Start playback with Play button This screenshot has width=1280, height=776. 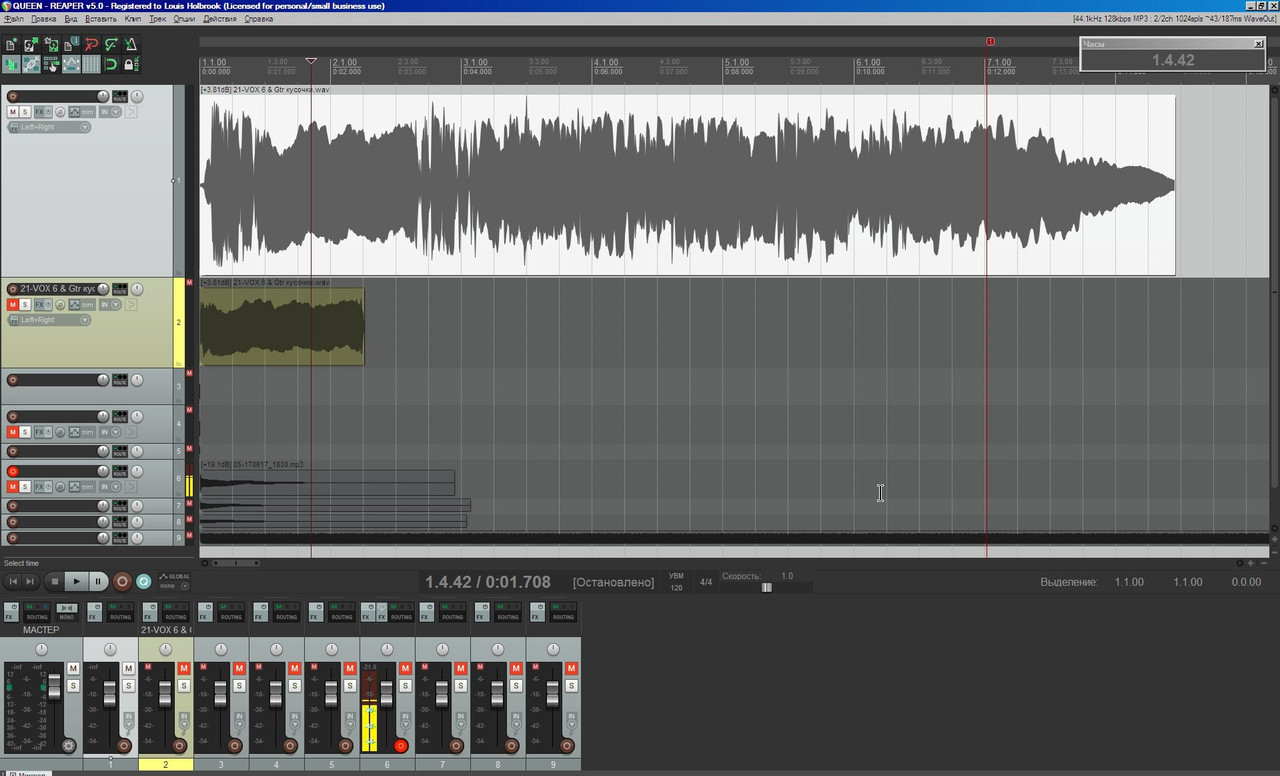[x=76, y=581]
